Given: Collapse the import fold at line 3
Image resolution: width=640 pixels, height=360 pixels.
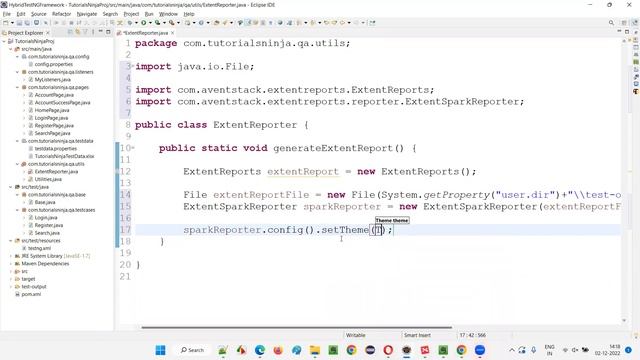Looking at the screenshot, I should 133,66.
